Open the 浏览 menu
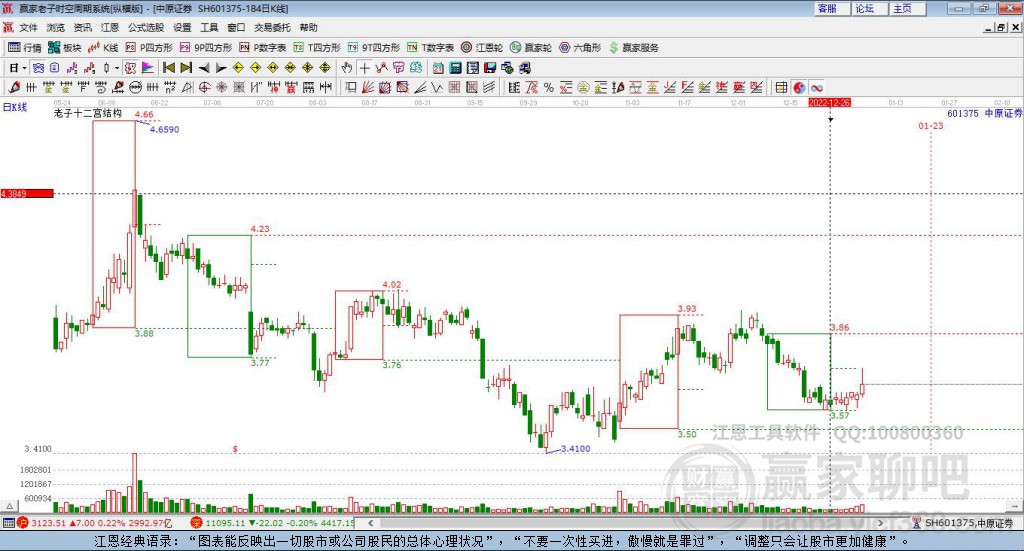This screenshot has height=551, width=1024. (x=56, y=27)
